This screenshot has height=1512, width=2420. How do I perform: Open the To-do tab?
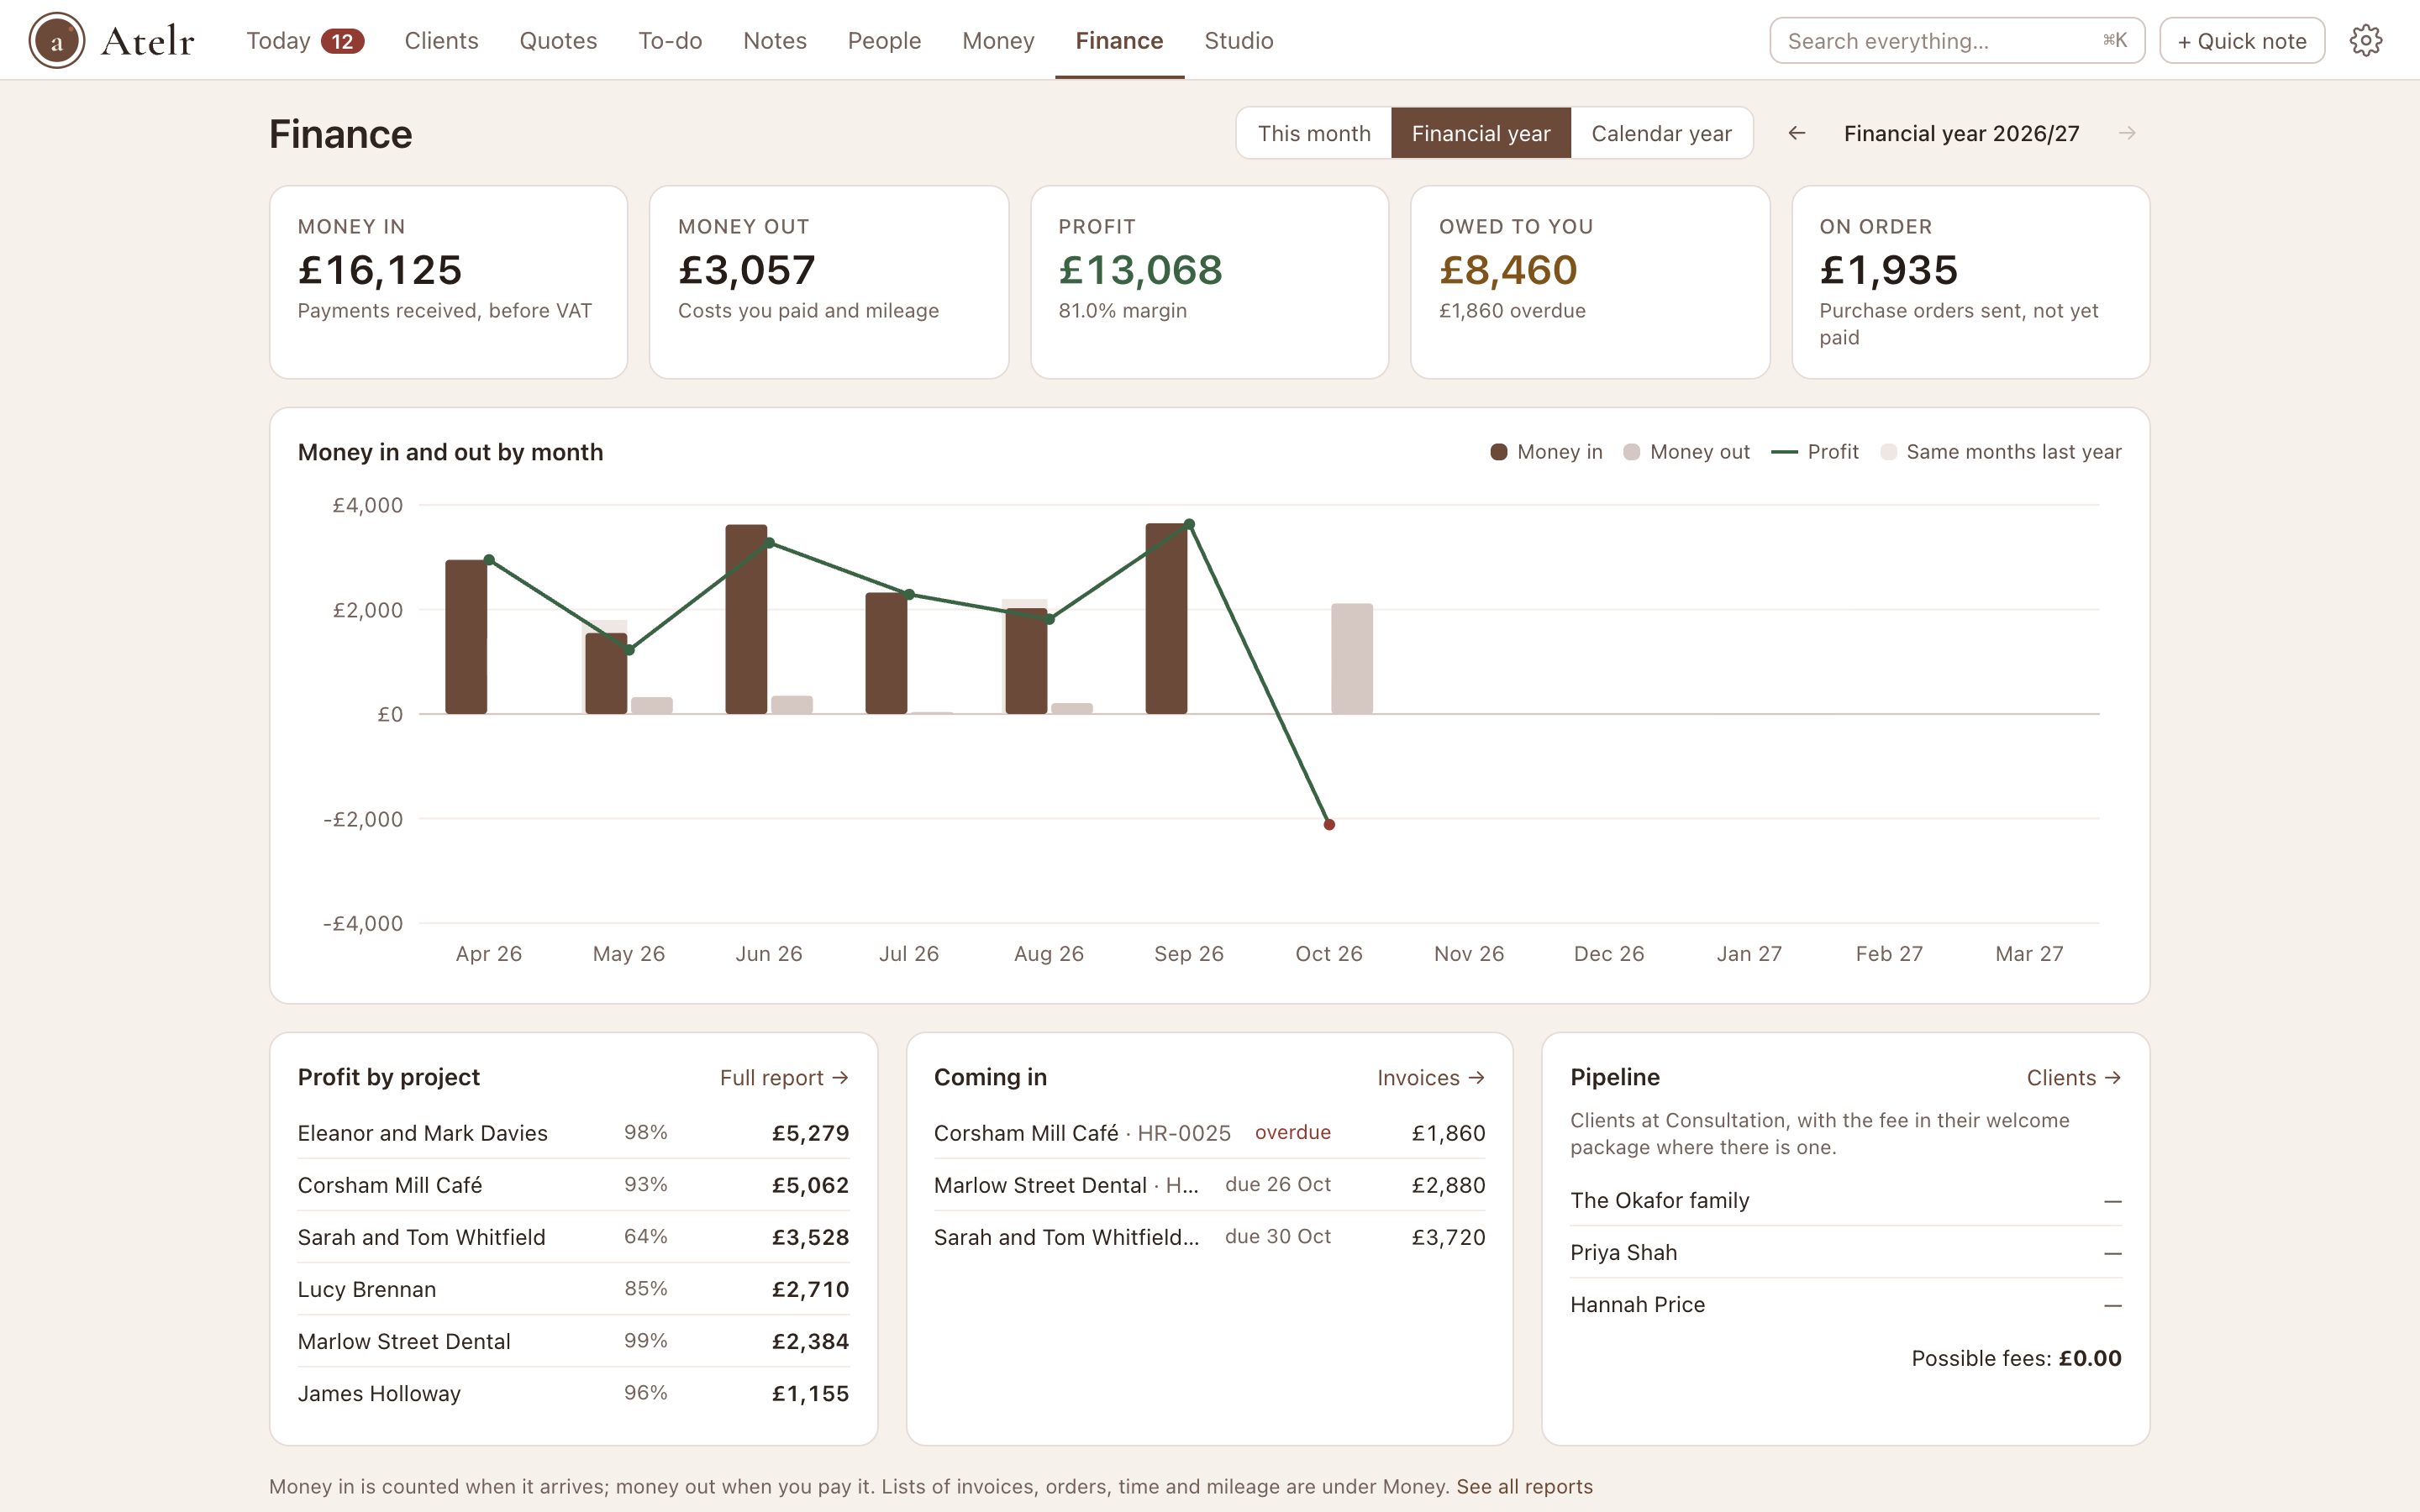click(670, 40)
